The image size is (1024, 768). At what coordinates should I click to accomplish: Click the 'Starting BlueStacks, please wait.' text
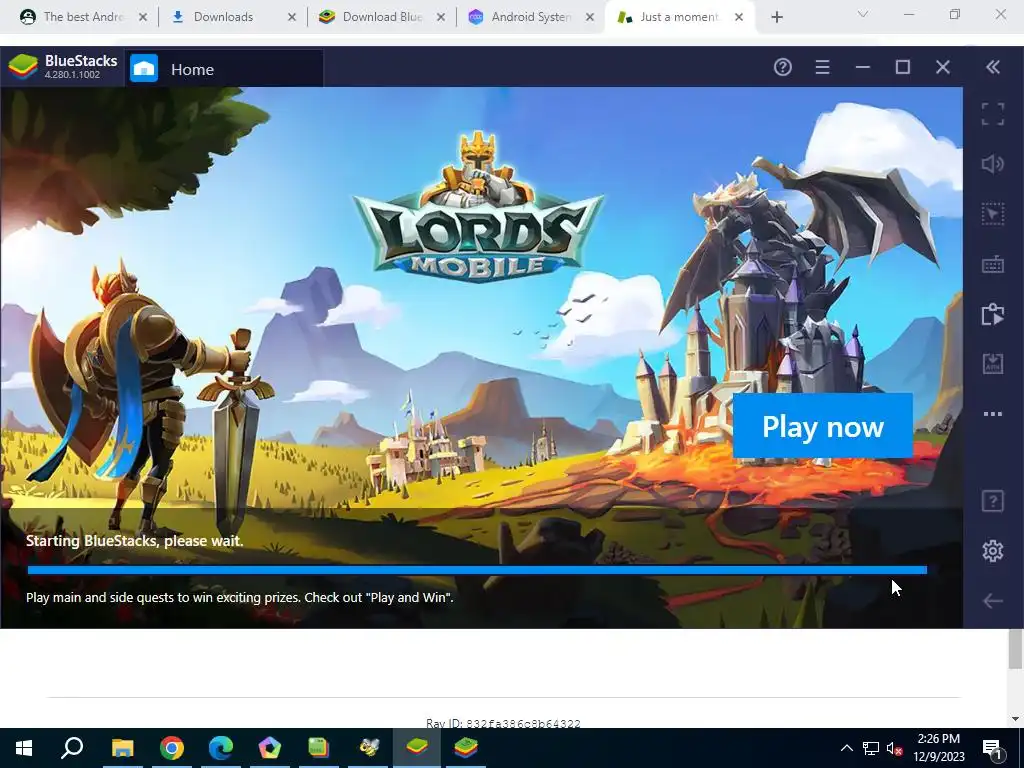(x=135, y=541)
